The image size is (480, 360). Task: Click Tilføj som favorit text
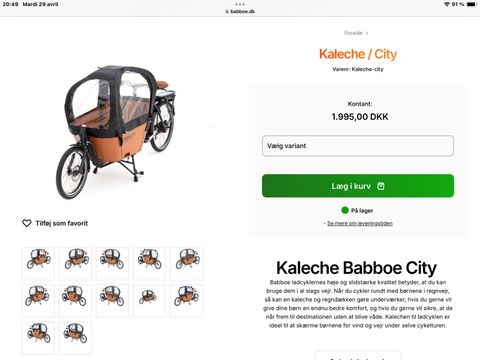point(62,223)
